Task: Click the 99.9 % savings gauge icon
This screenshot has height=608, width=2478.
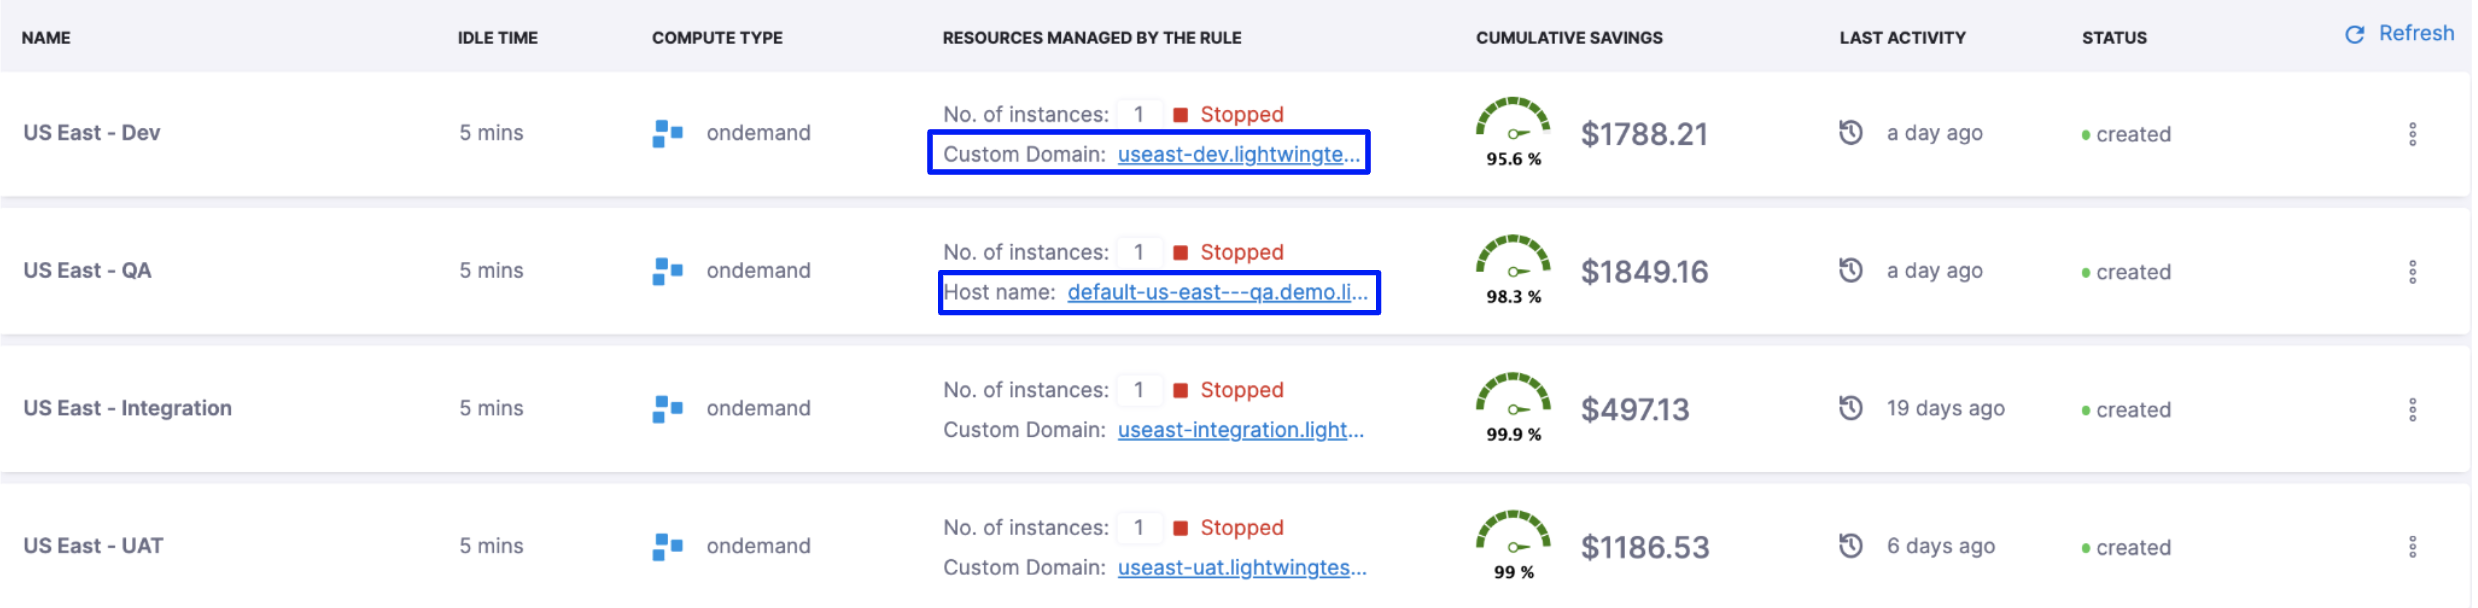Action: 1513,397
